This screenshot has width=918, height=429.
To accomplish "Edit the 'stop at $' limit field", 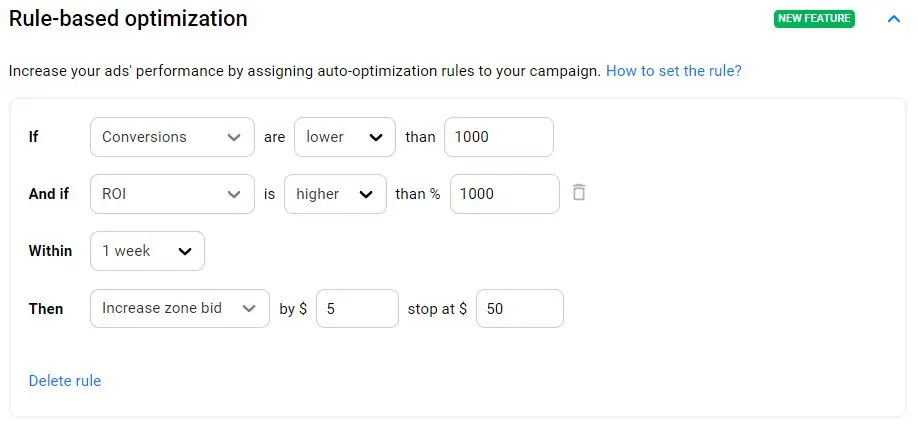I will (519, 309).
